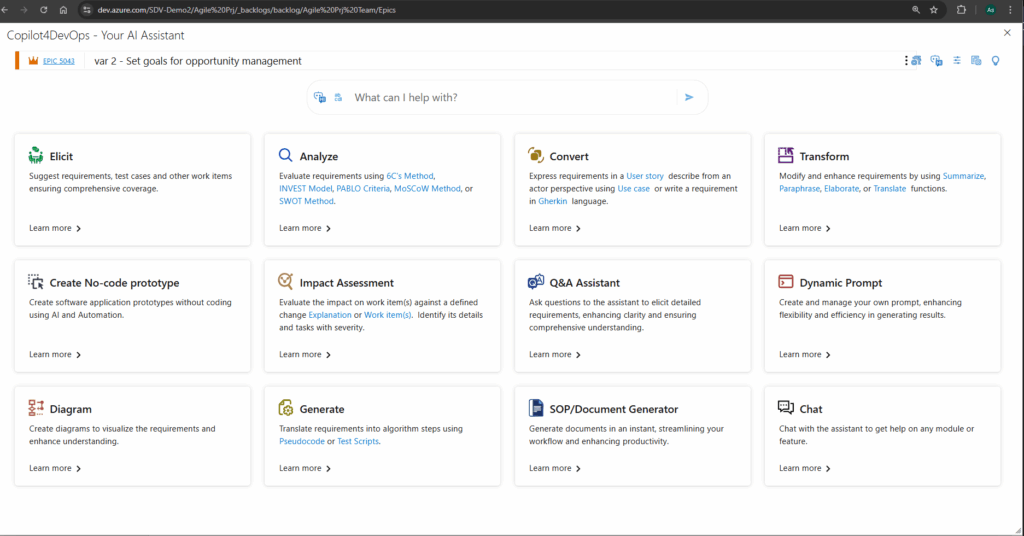
Task: Open the EPIC 5043 work item link
Action: coord(58,61)
